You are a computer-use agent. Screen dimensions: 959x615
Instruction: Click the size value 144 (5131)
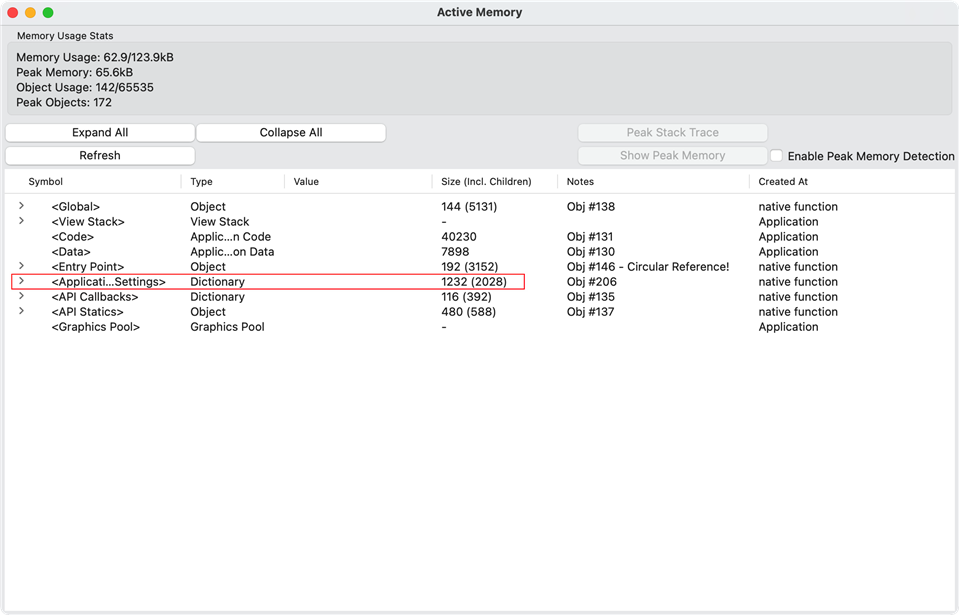tap(469, 207)
